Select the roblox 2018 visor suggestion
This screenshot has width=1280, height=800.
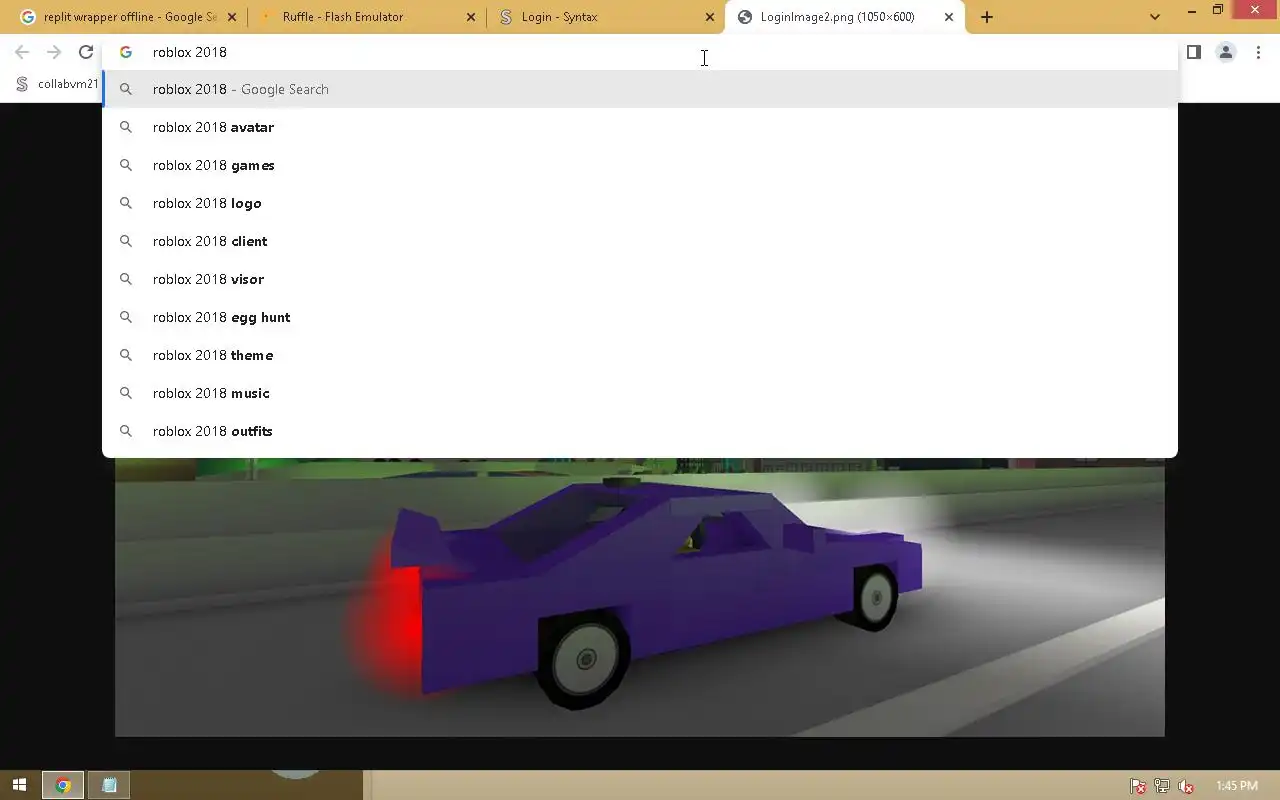[x=640, y=279]
